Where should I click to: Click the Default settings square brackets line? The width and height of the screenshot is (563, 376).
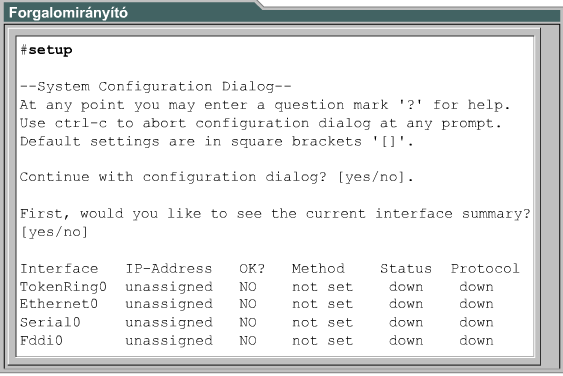(x=217, y=142)
